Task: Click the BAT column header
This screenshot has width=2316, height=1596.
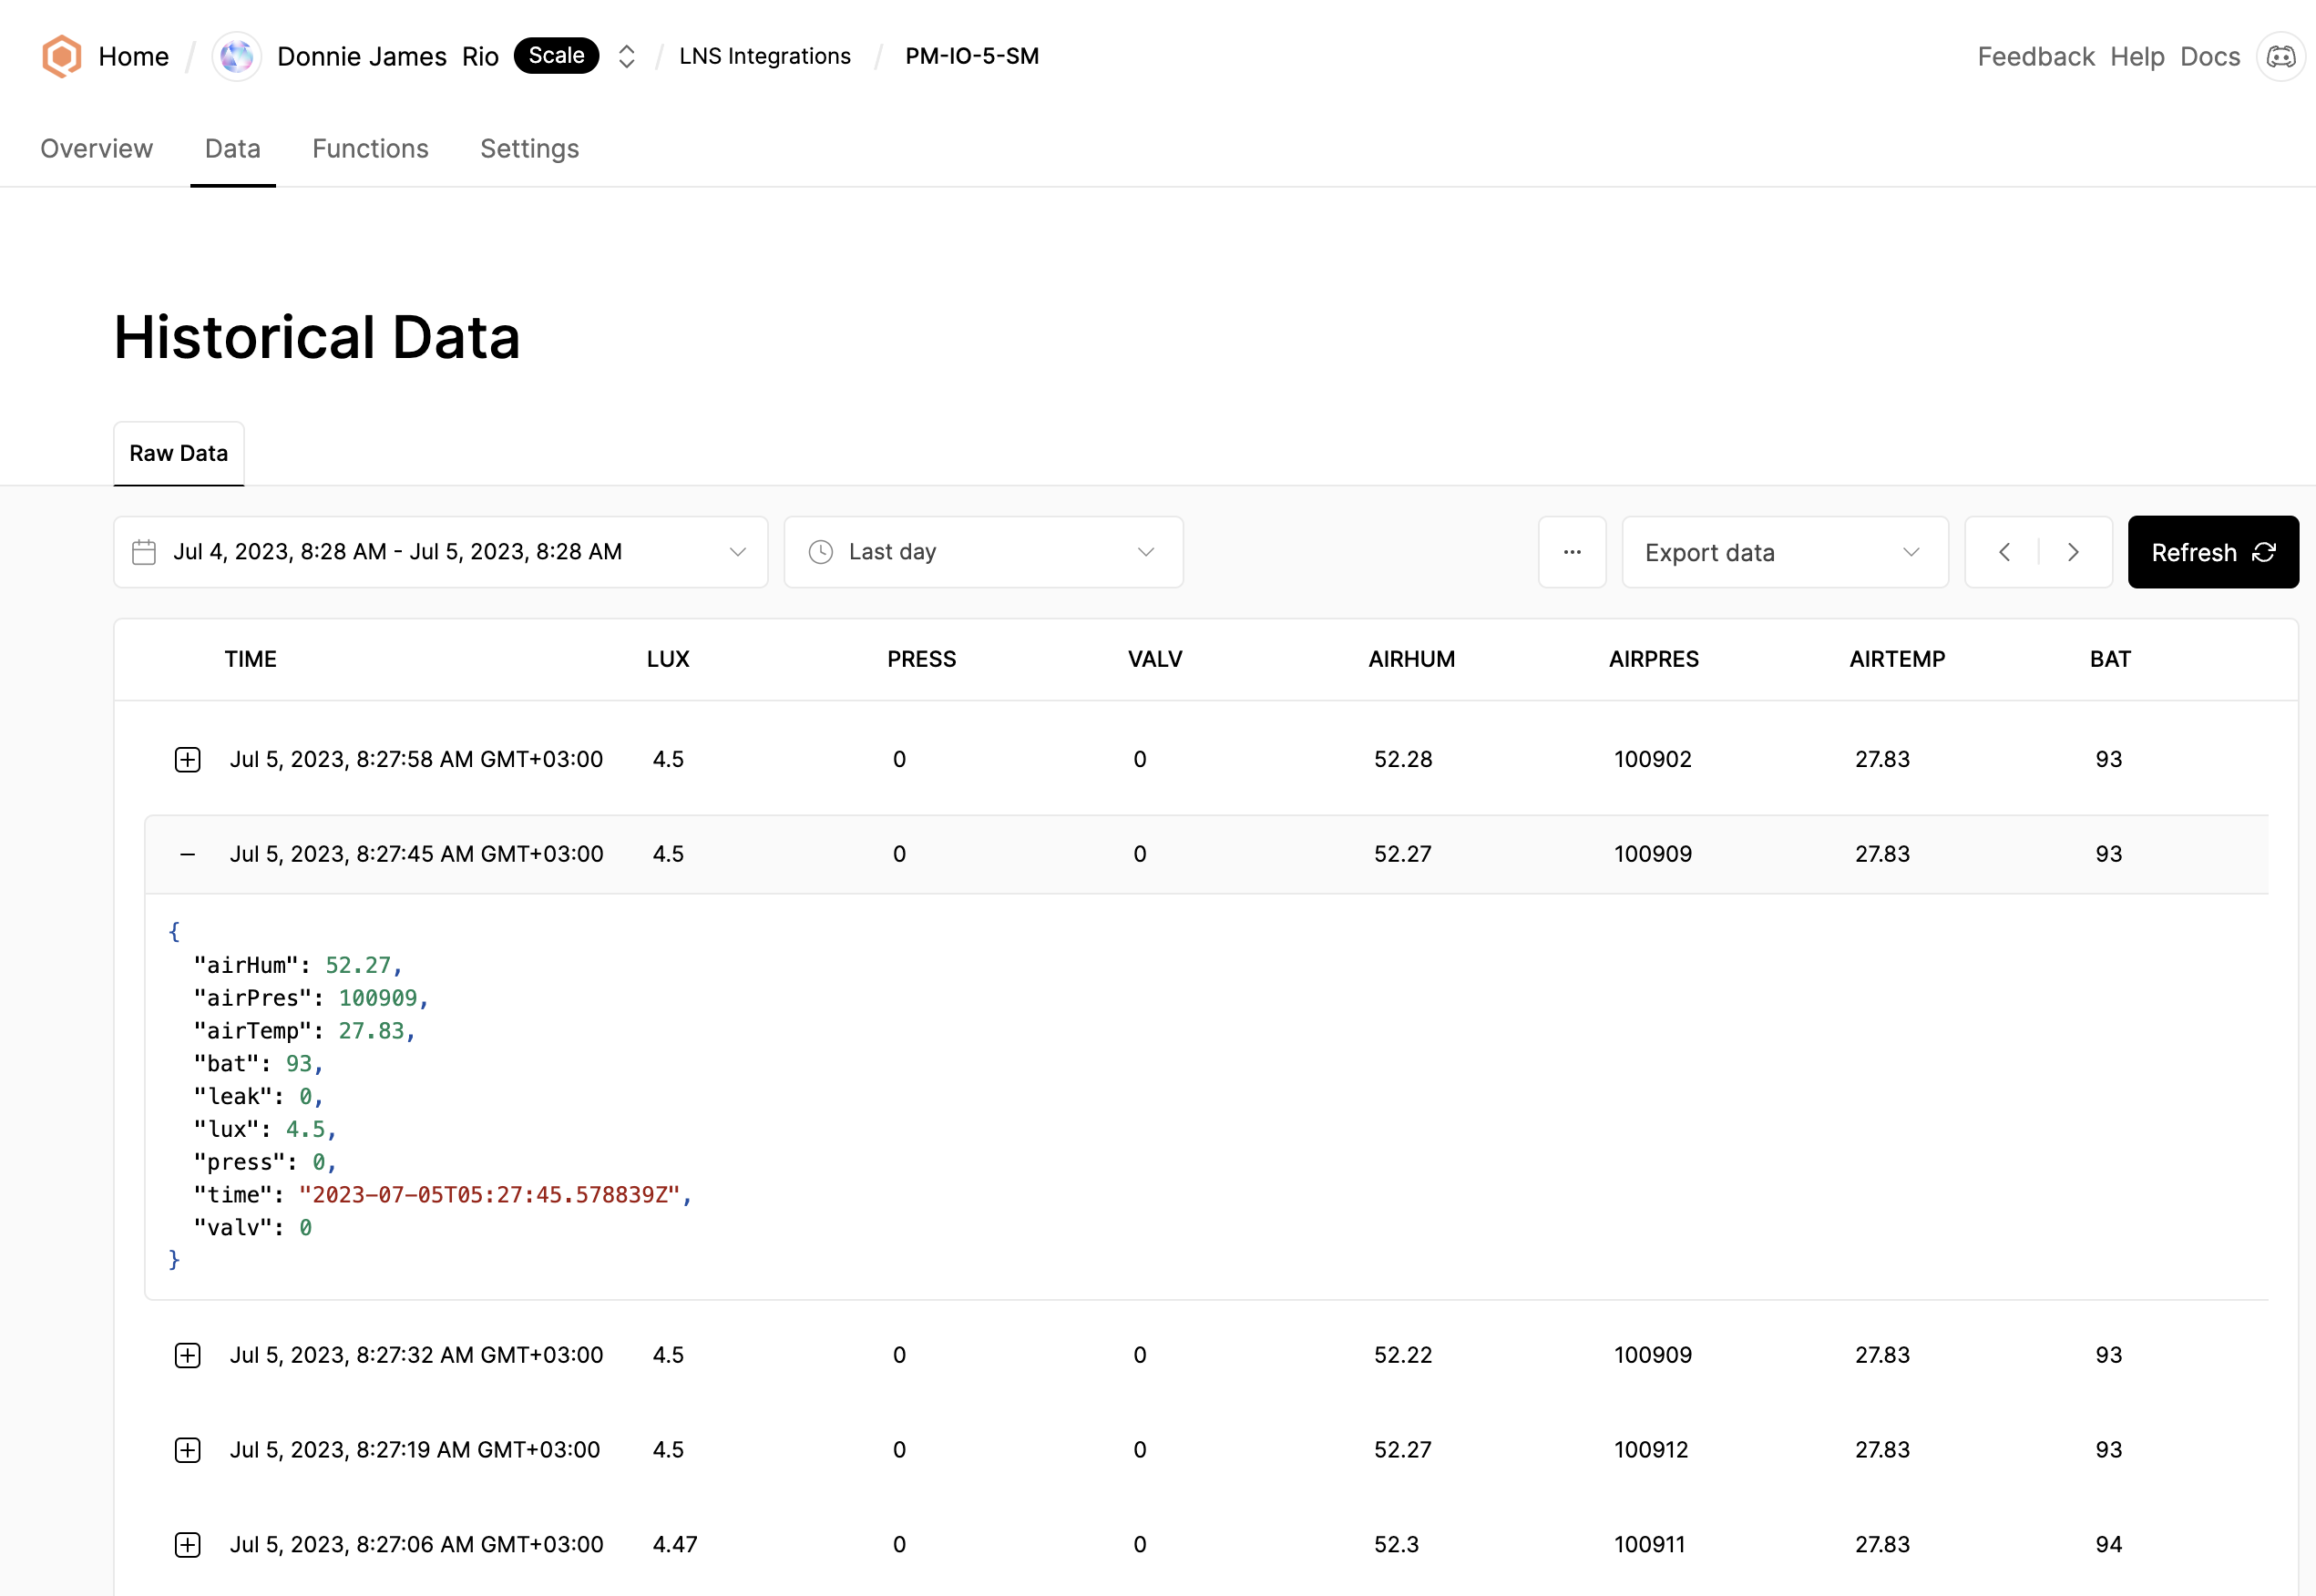Action: (x=2111, y=659)
